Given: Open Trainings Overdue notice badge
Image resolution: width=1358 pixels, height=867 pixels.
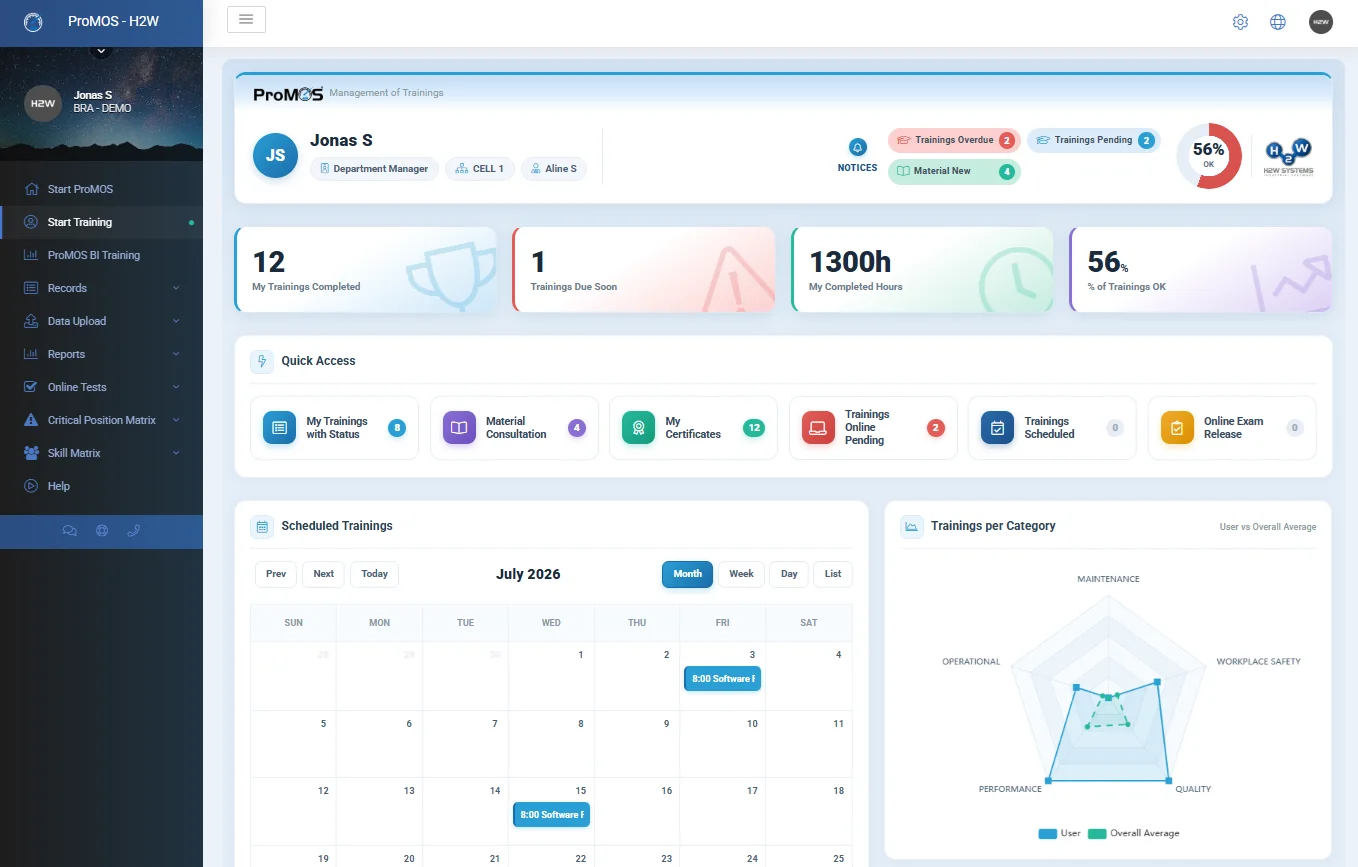Looking at the screenshot, I should click(x=954, y=140).
